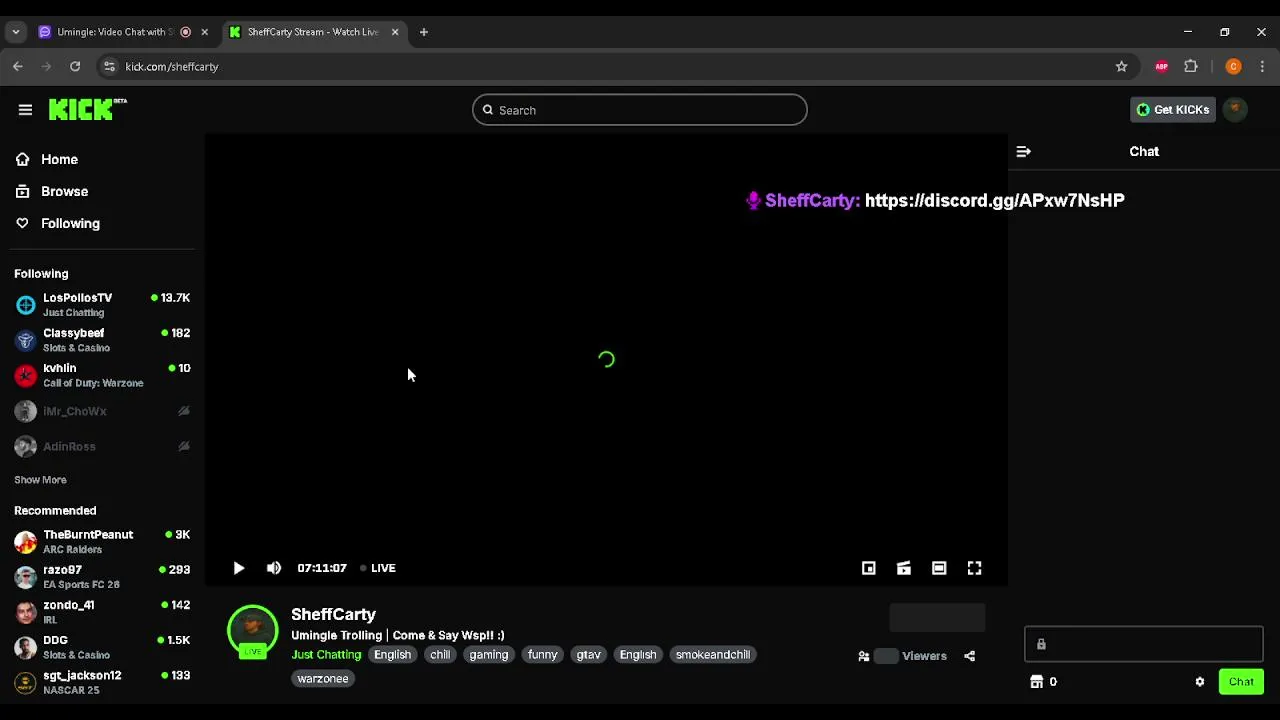Expand Show More following list
Viewport: 1280px width, 720px height.
[x=40, y=480]
